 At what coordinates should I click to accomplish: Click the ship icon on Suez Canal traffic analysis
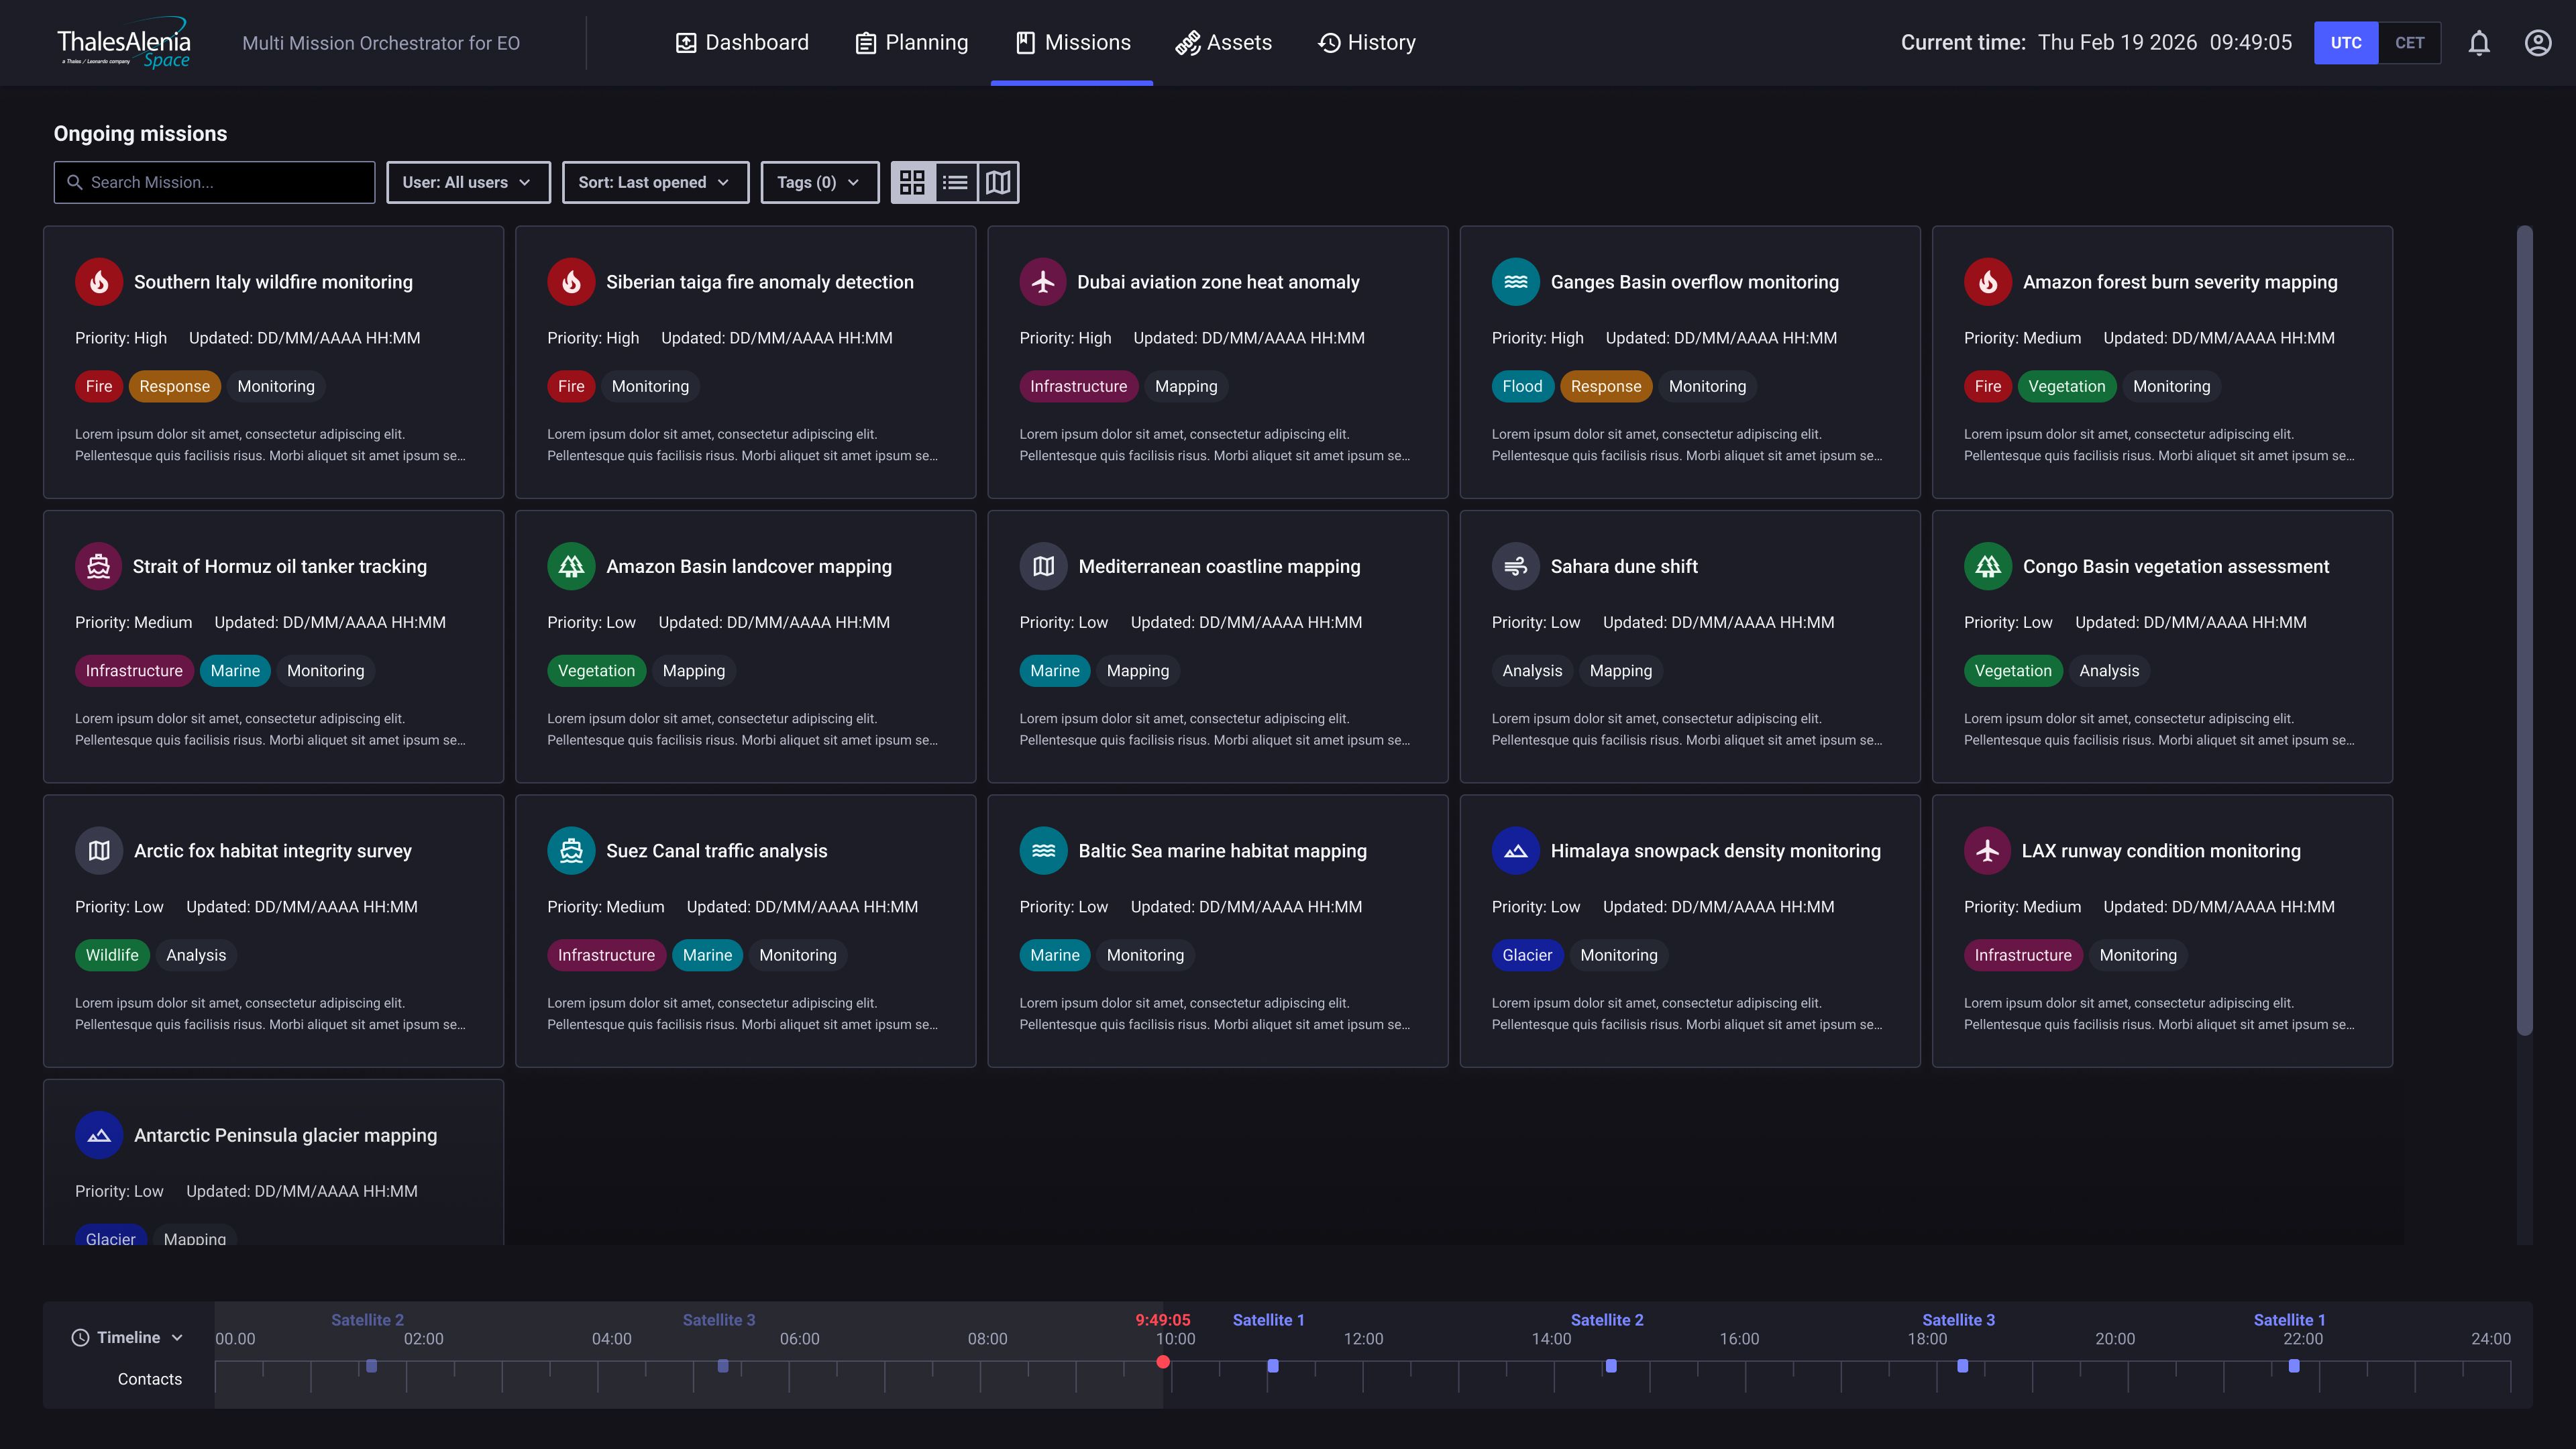(571, 851)
